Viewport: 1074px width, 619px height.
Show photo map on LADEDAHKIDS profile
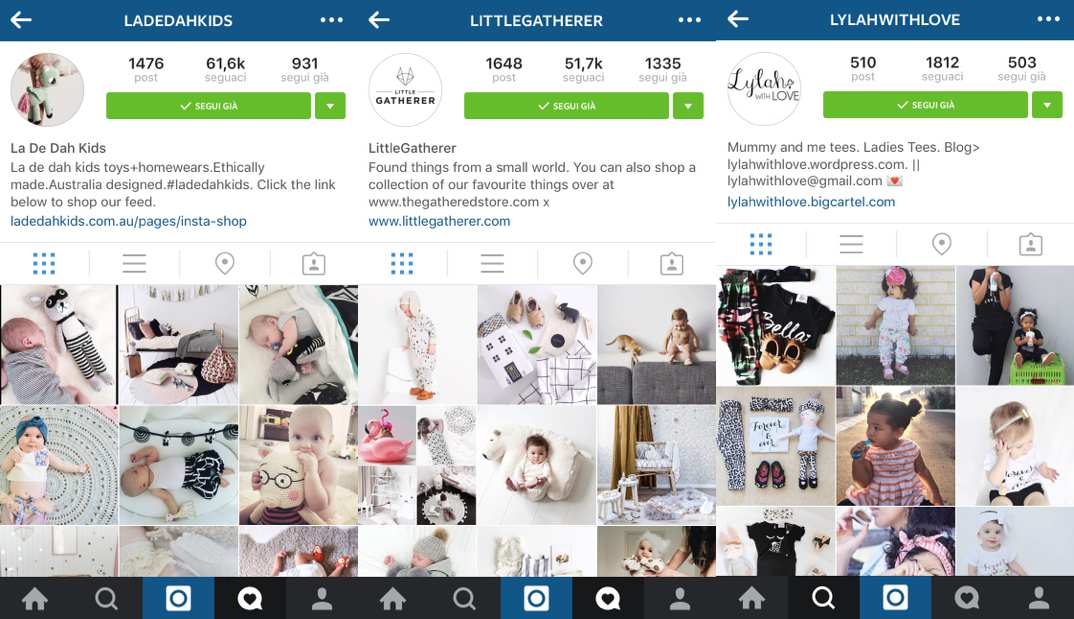(225, 264)
